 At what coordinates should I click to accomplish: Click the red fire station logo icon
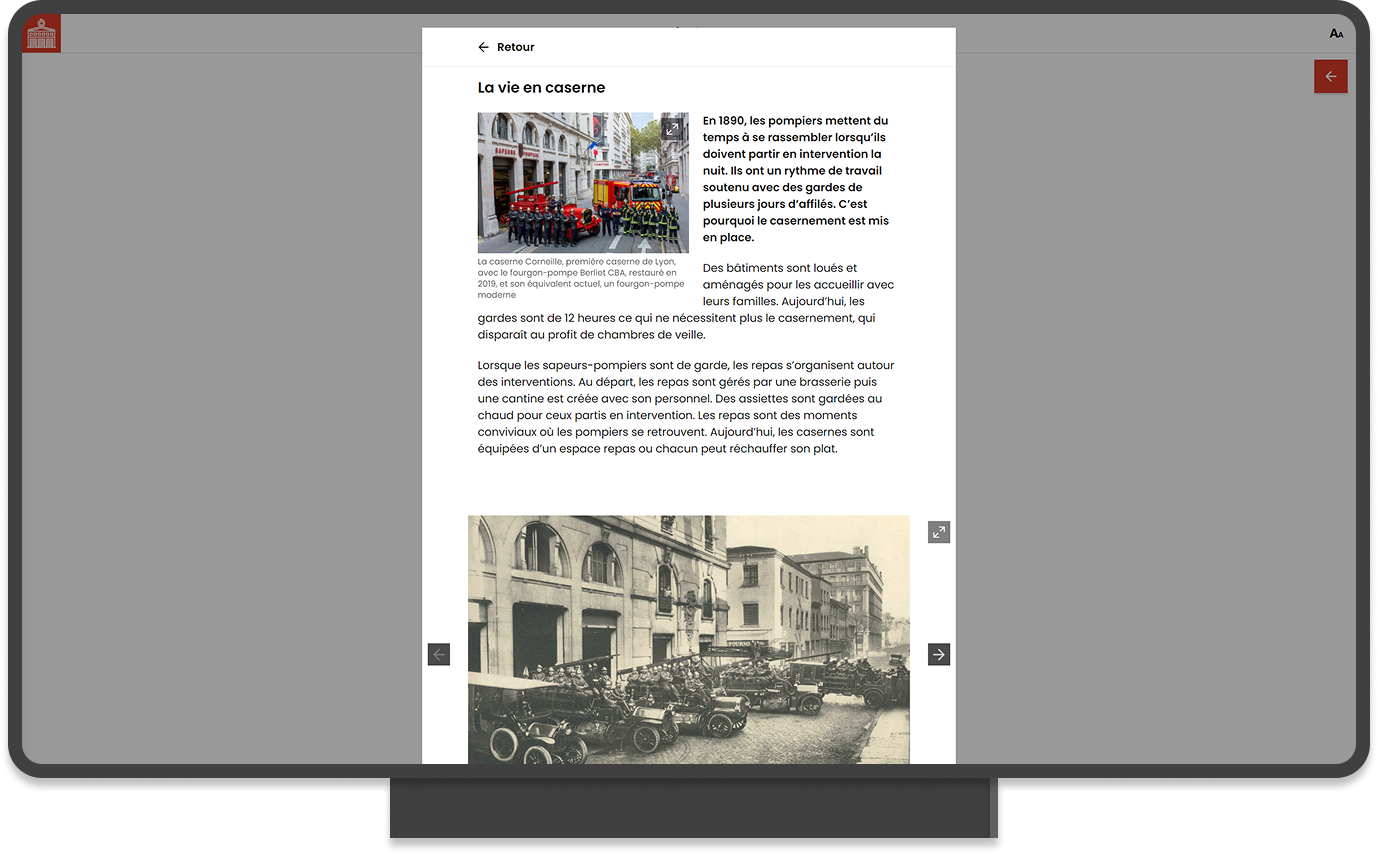click(x=41, y=34)
